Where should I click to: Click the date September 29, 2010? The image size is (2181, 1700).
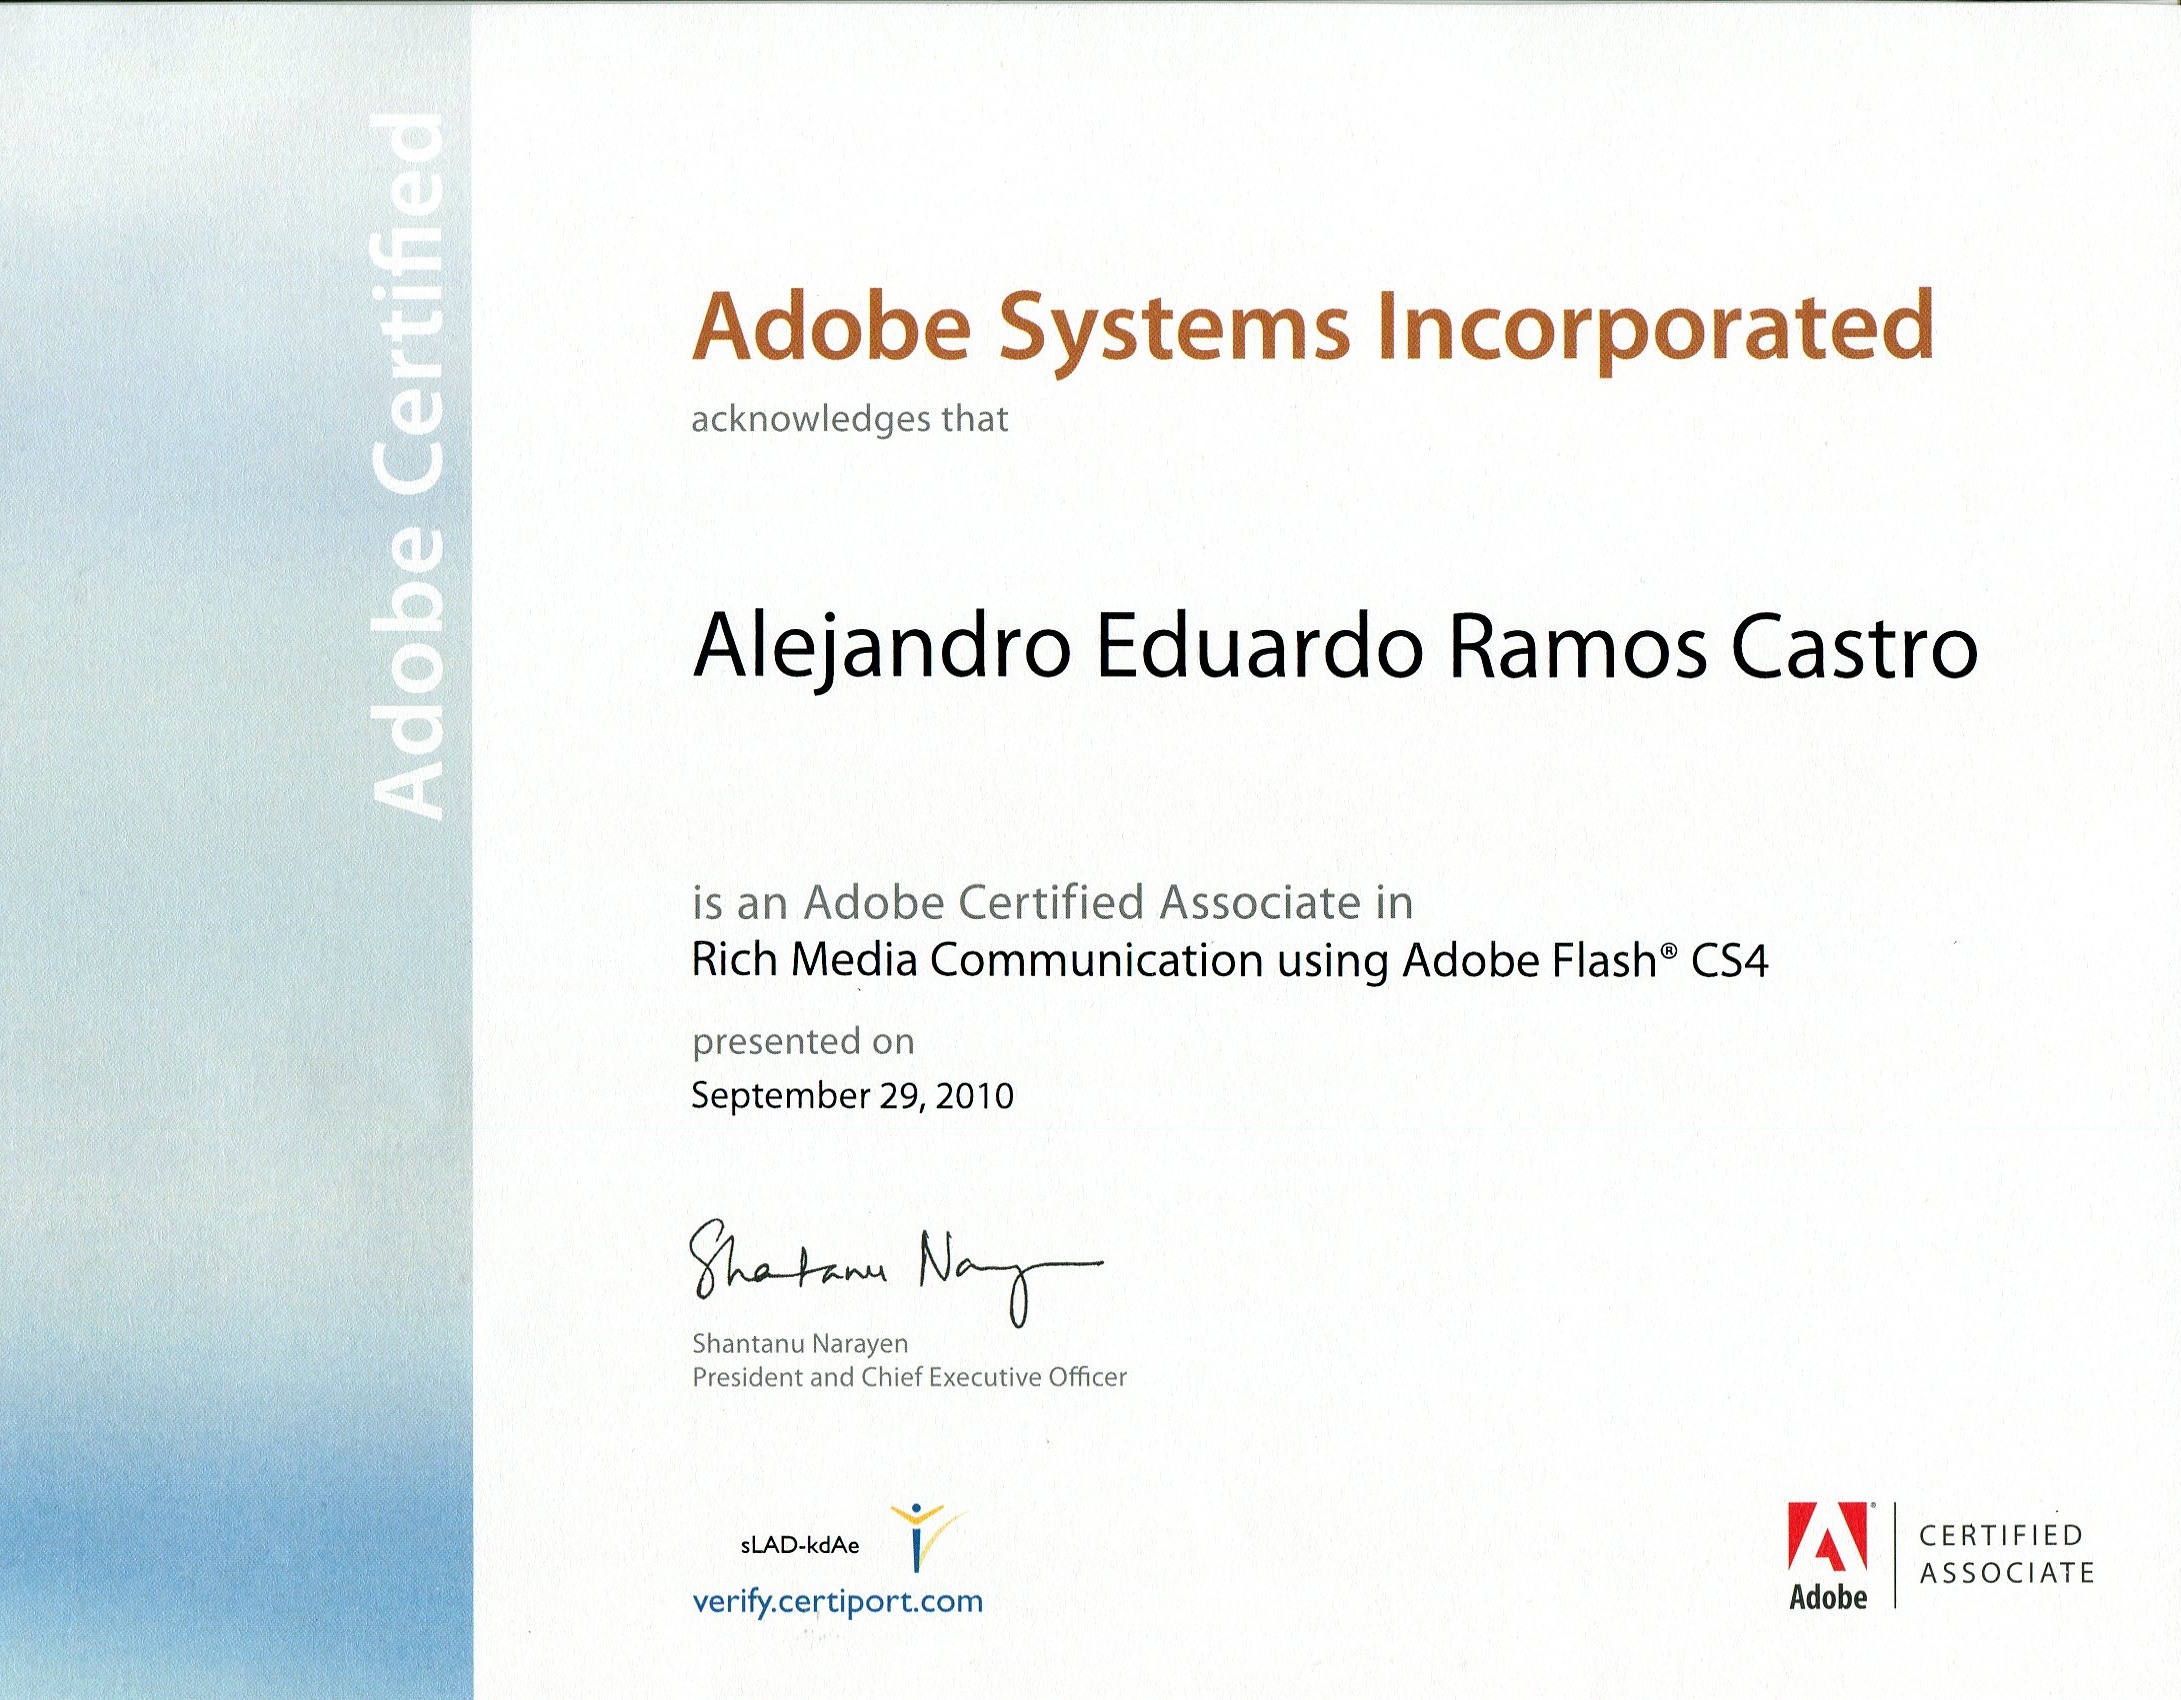pyautogui.click(x=852, y=1096)
